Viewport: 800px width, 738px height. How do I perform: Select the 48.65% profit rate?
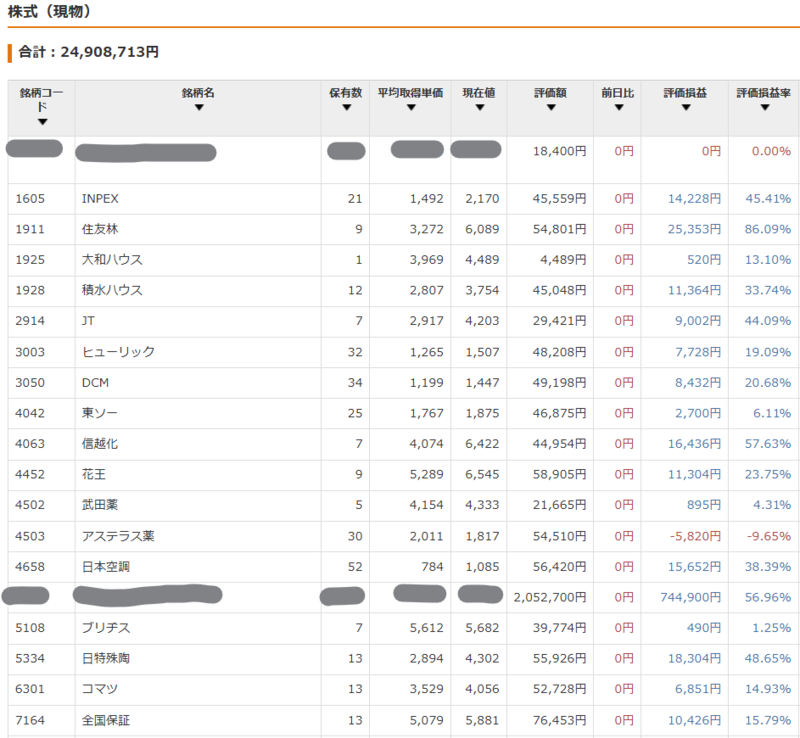point(768,658)
